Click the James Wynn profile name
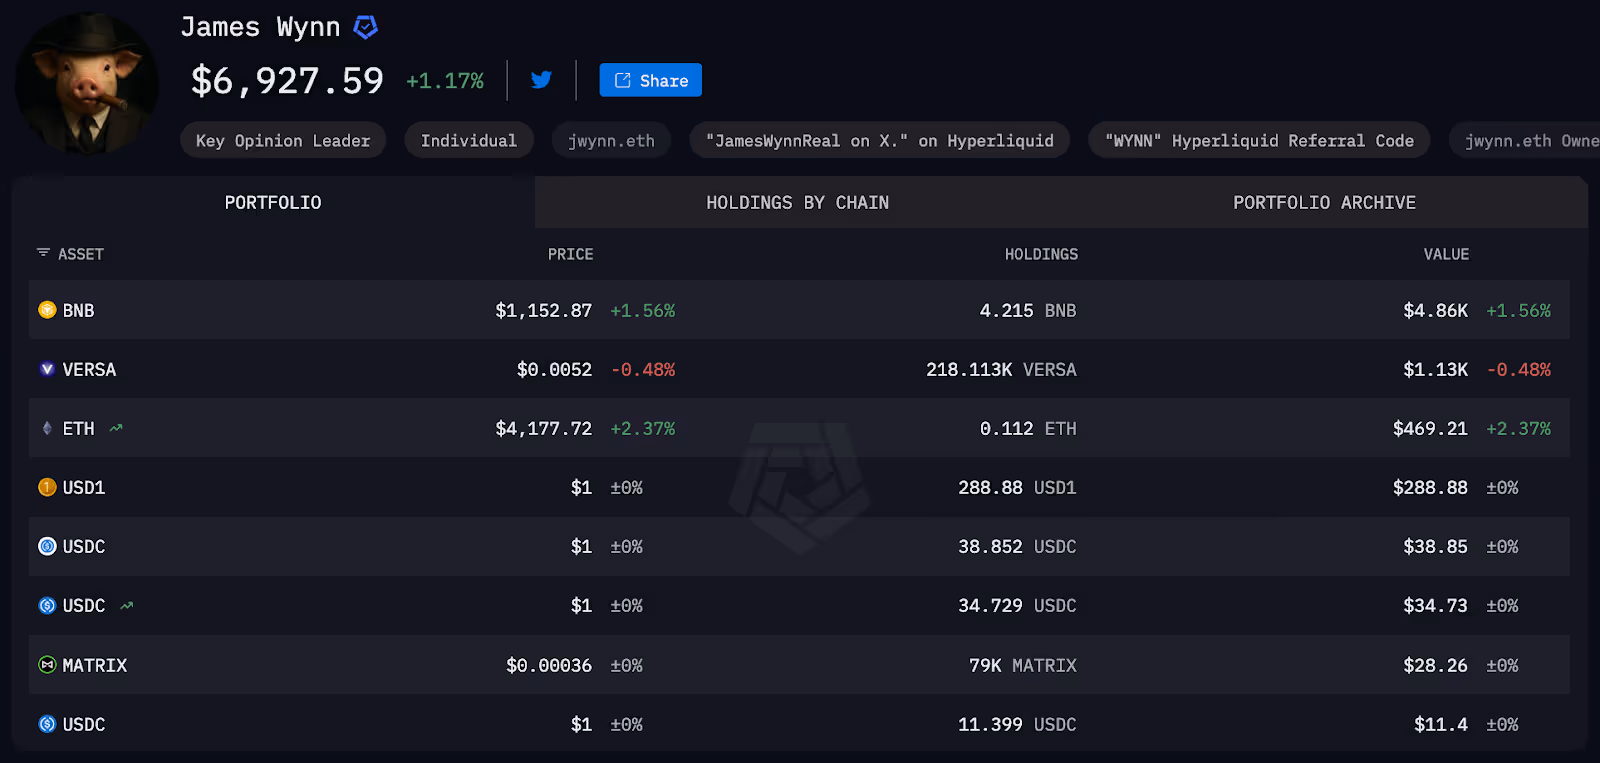Image resolution: width=1600 pixels, height=763 pixels. point(260,27)
